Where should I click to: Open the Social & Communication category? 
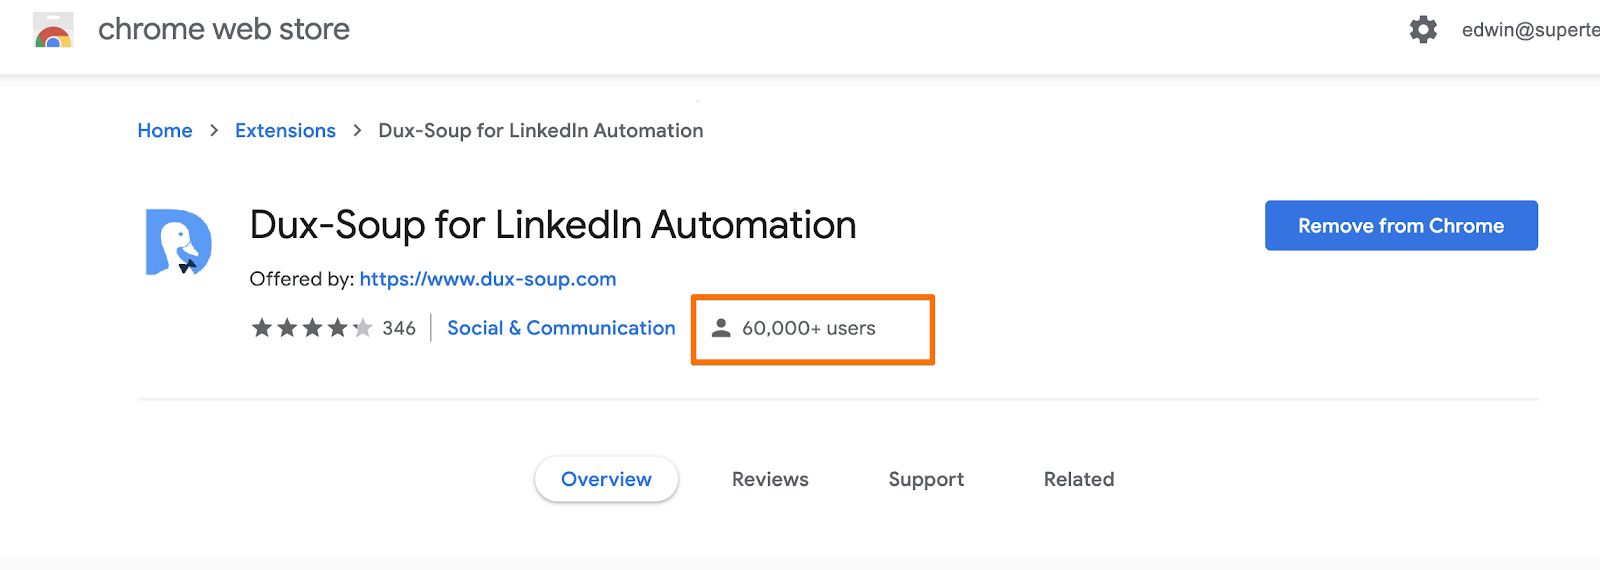(x=561, y=328)
